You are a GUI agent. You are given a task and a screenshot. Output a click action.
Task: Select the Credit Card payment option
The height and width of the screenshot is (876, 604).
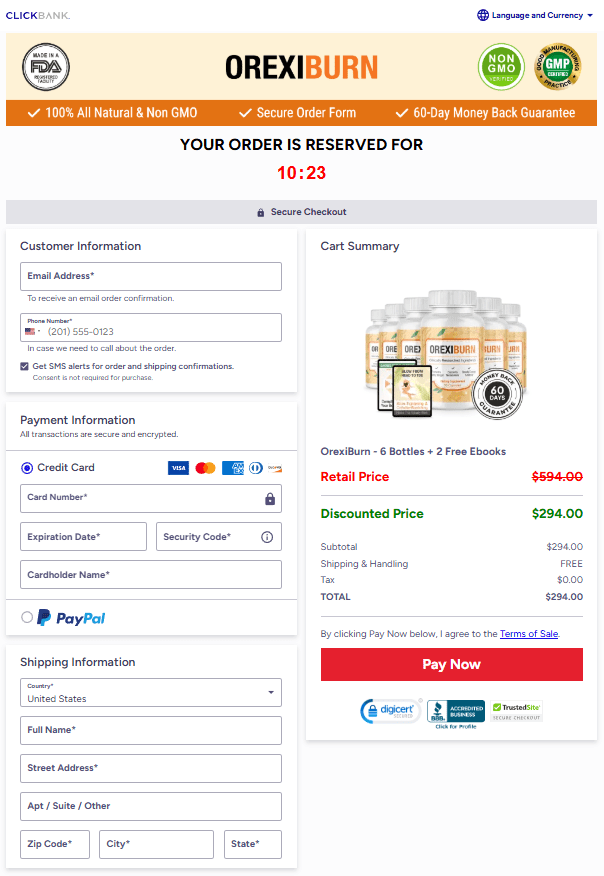pyautogui.click(x=27, y=468)
